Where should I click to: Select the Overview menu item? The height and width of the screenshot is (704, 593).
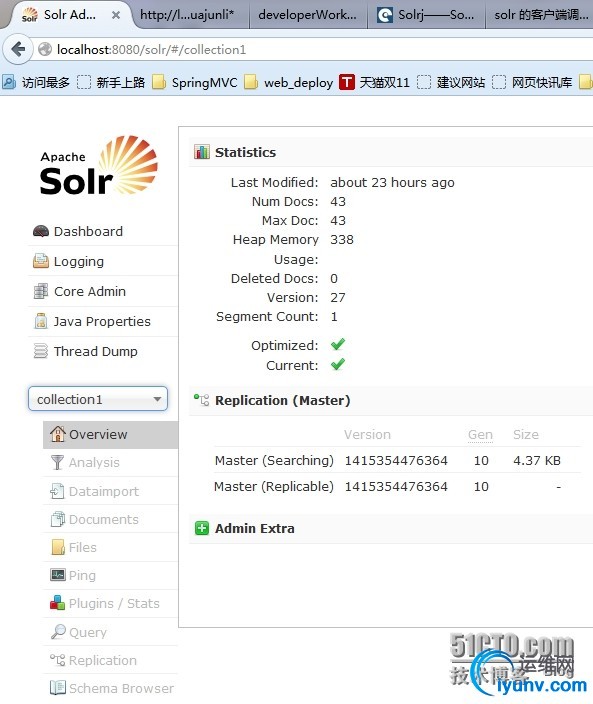click(x=110, y=435)
